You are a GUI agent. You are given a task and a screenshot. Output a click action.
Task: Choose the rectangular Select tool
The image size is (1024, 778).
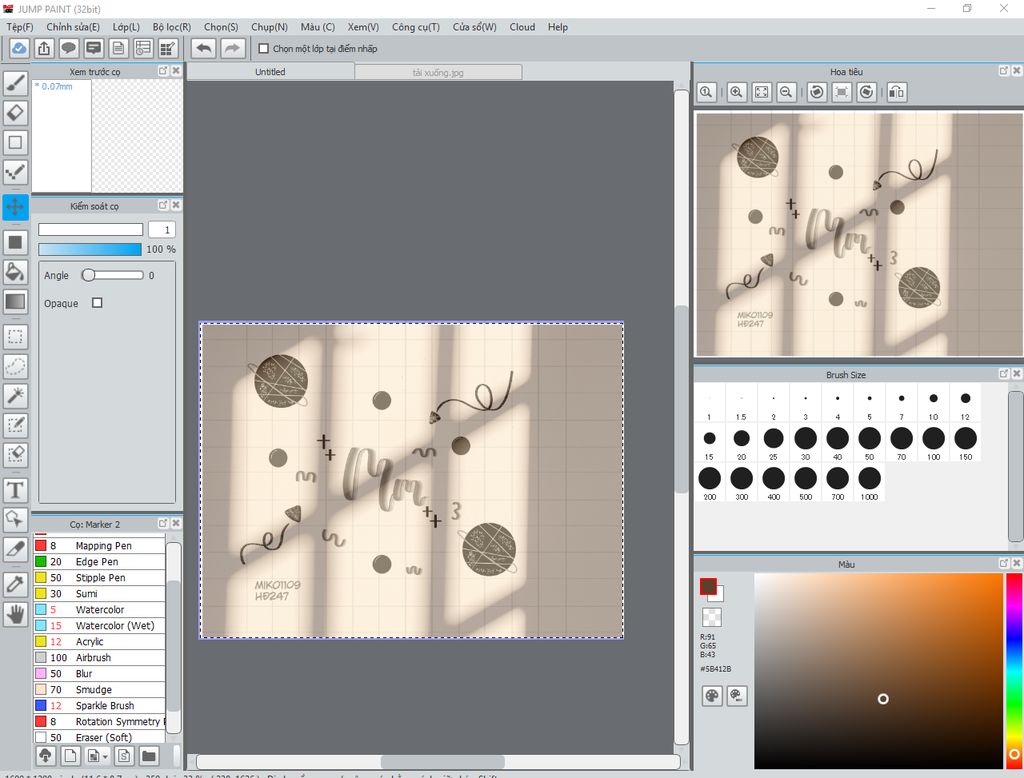click(x=16, y=336)
